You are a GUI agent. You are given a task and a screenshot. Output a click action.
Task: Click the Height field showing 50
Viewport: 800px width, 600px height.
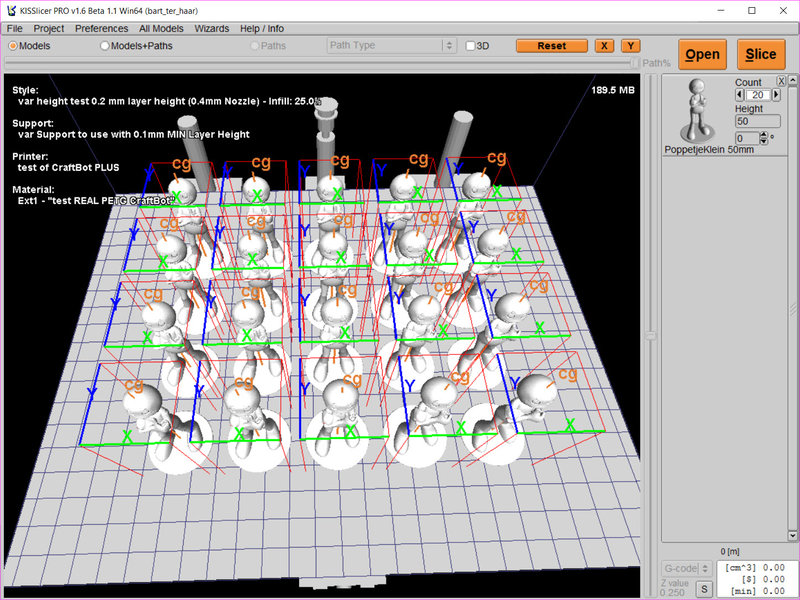[x=758, y=121]
